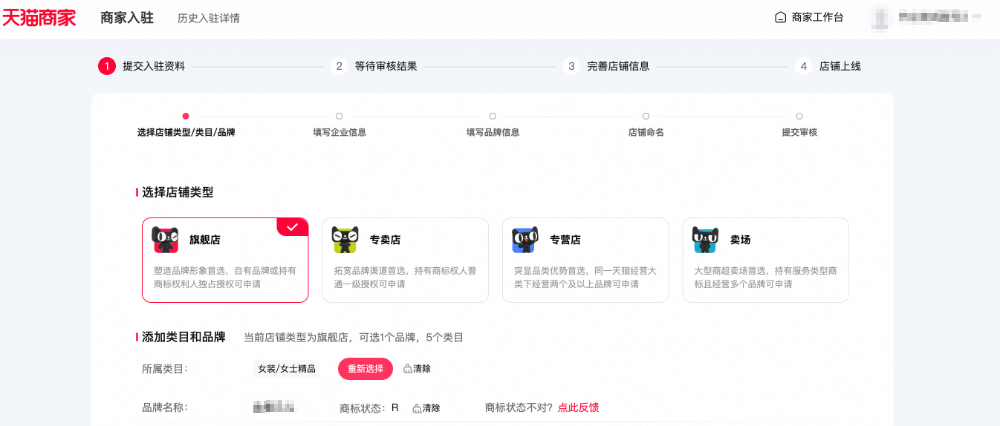Go to the 商家工作台 link

tap(817, 18)
